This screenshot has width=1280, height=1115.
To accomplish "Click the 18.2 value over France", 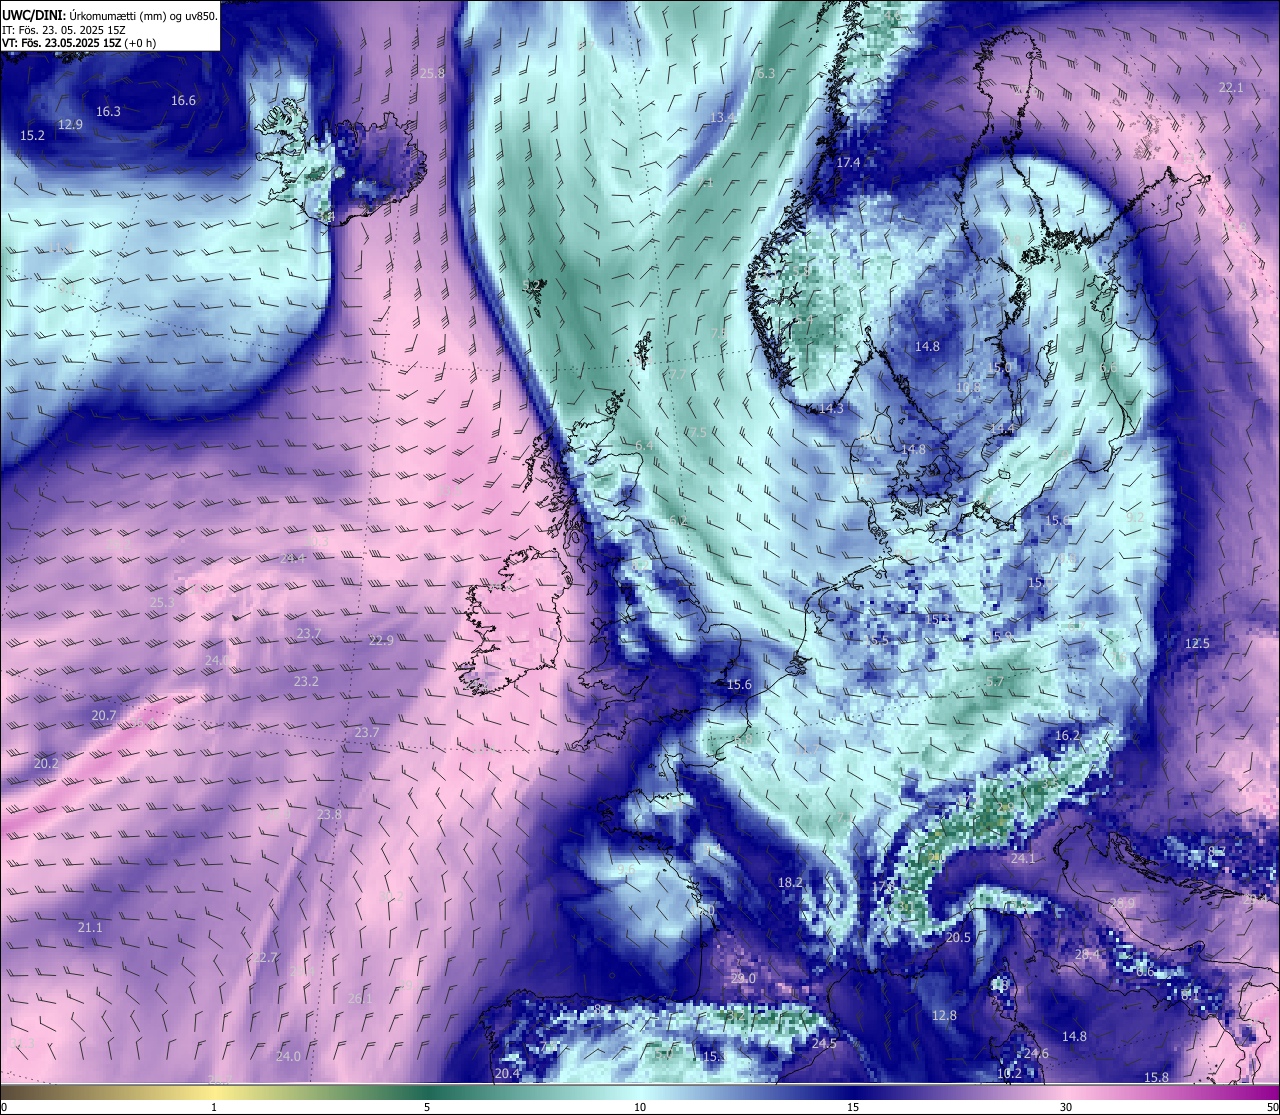I will point(790,882).
